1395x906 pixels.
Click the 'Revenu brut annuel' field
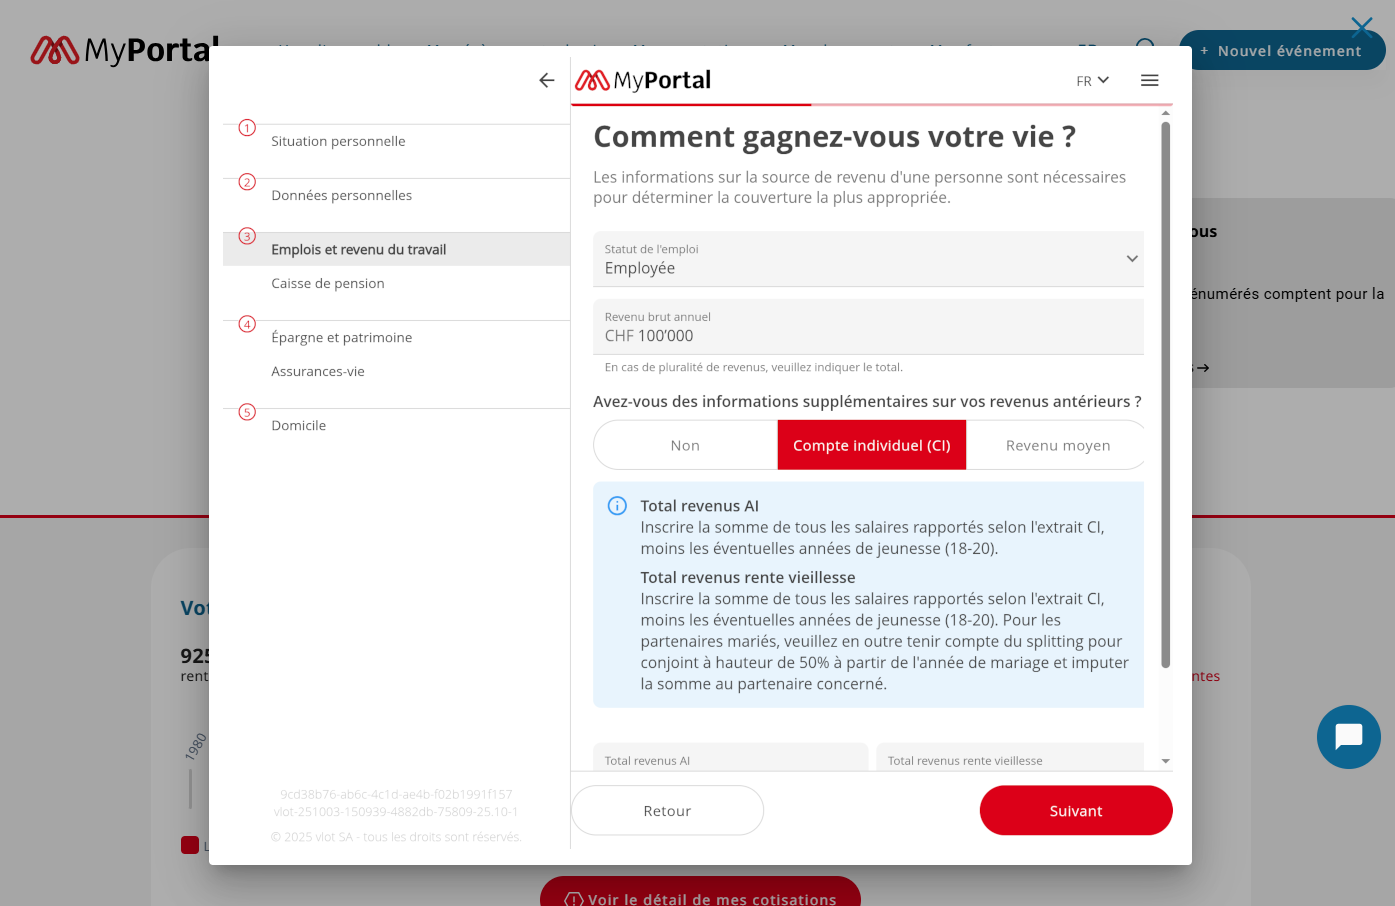(868, 327)
